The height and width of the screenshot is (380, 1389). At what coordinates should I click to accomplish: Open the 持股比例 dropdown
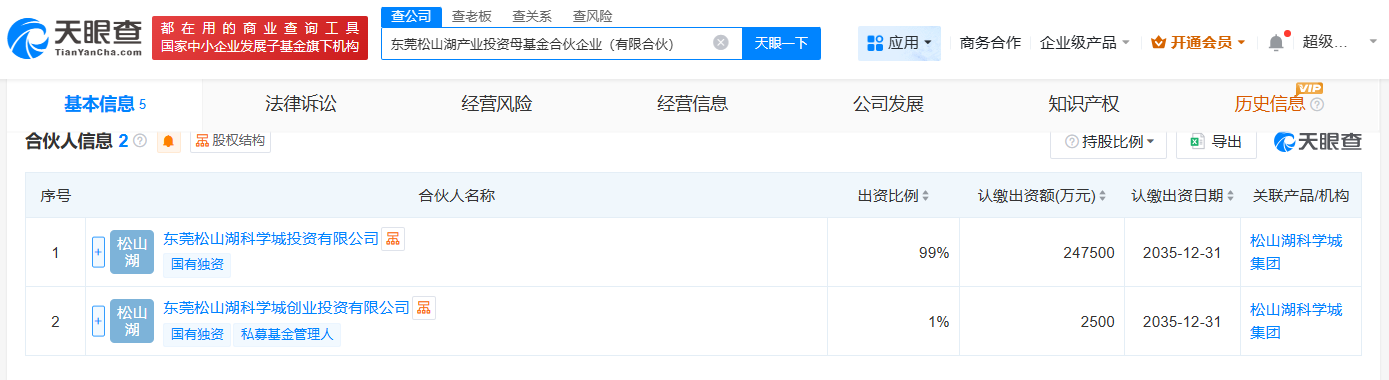point(1108,142)
